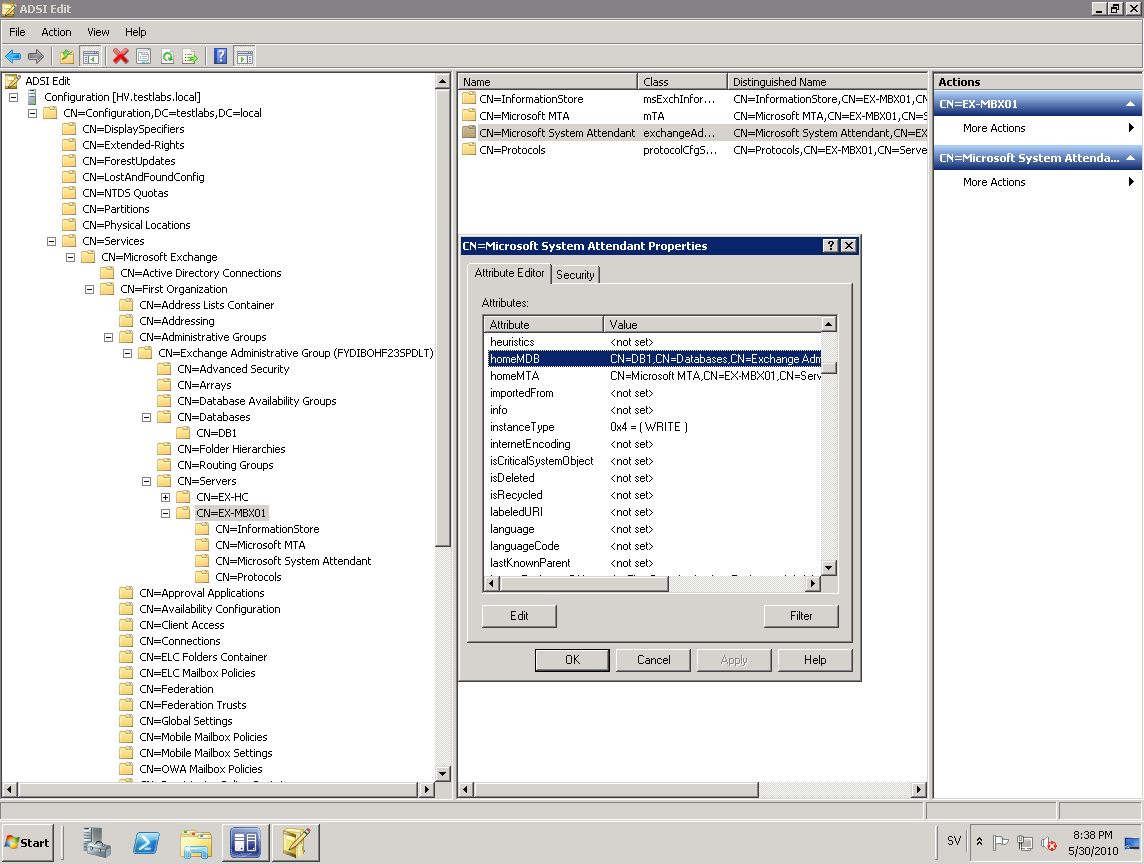Click the help question mark in Properties dialog
Screen dimensions: 1144x864
point(831,246)
